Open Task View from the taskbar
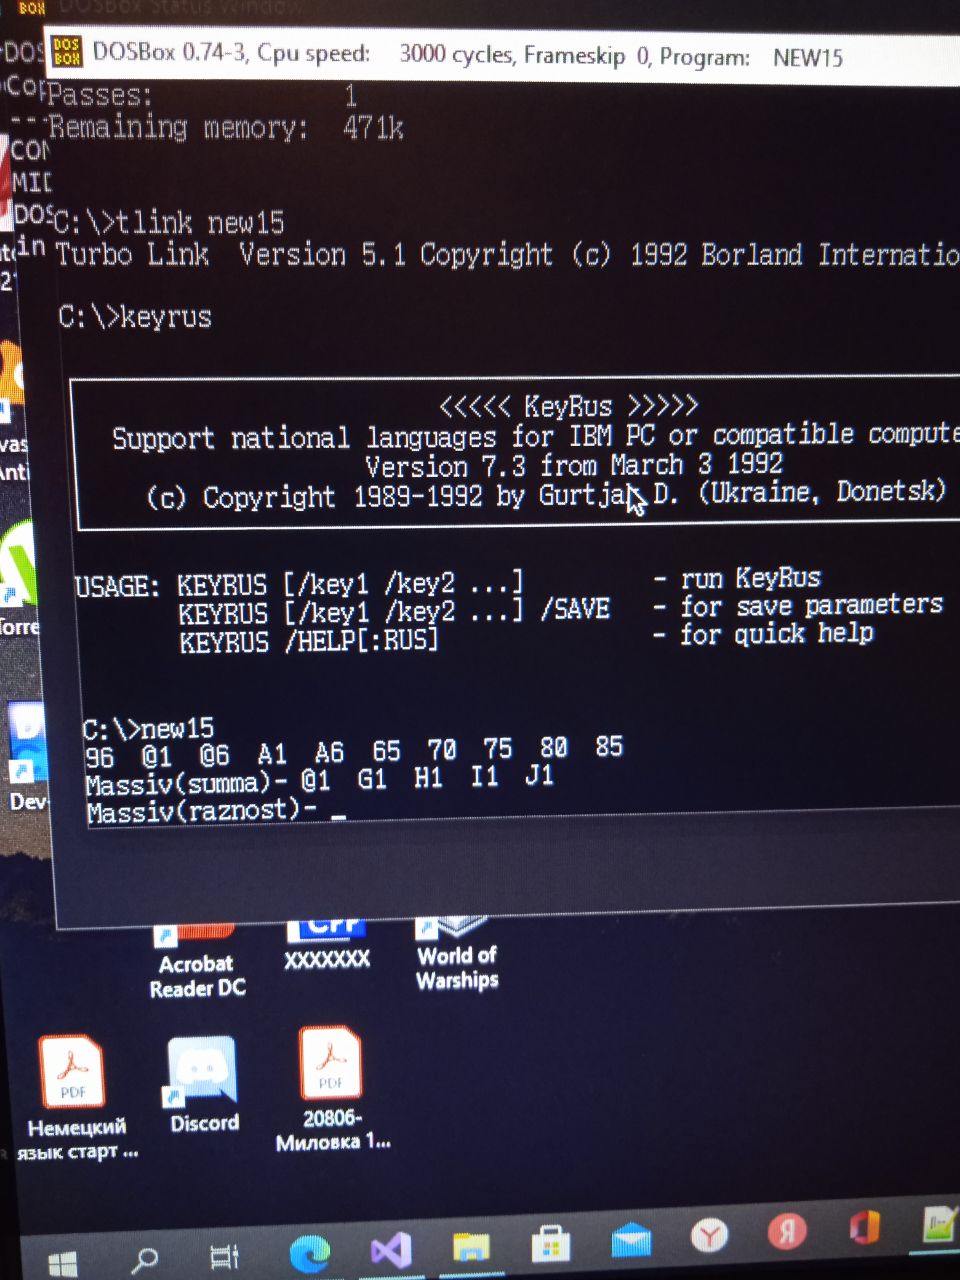The width and height of the screenshot is (960, 1280). click(x=224, y=1256)
